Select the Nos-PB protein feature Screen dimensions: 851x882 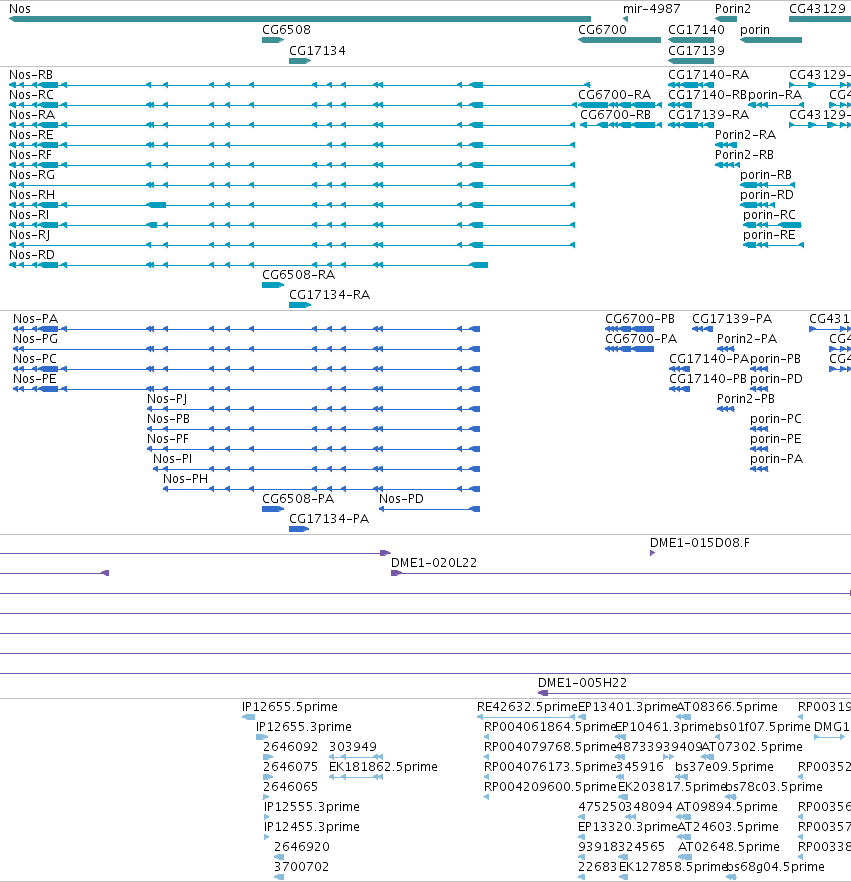[x=314, y=429]
